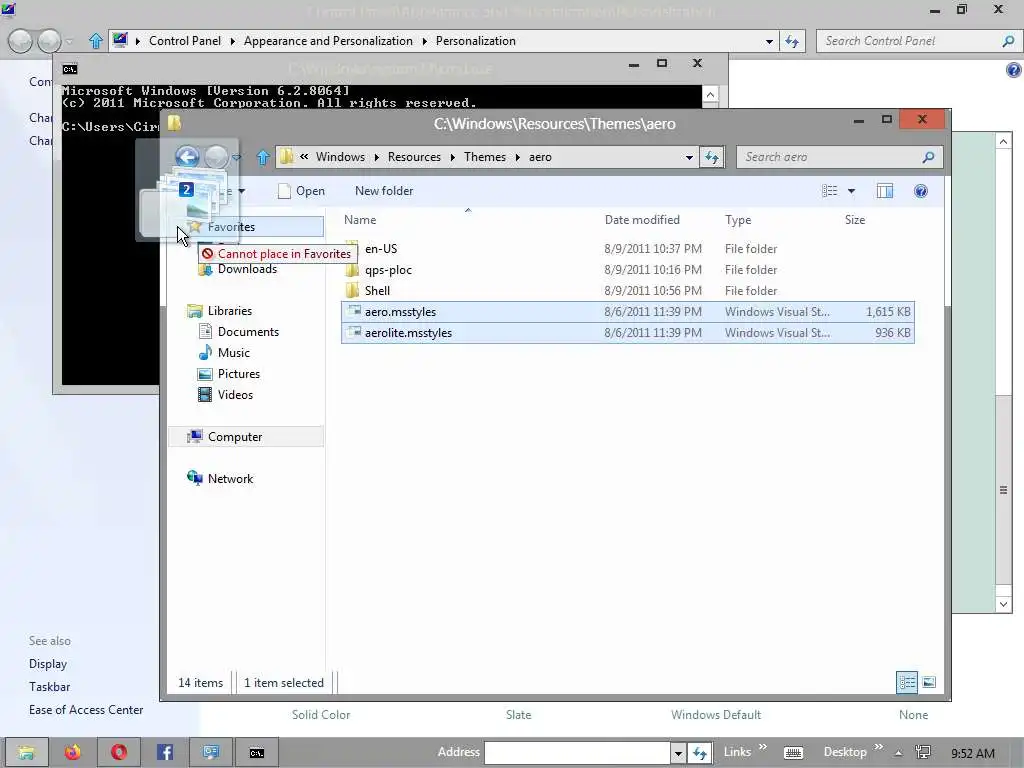Open the view options icon in the Explorer toolbar
1024x768 pixels.
point(829,191)
